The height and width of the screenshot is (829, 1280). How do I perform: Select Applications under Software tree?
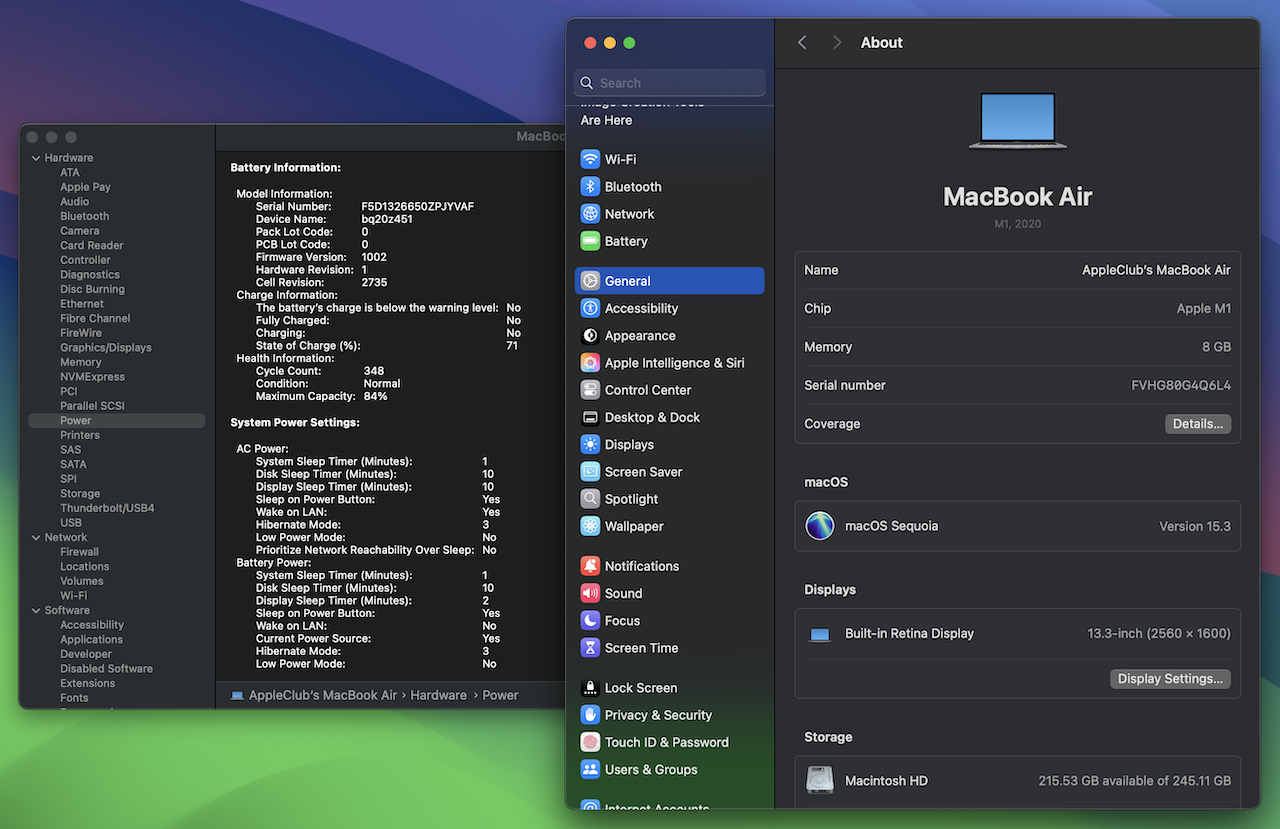(x=91, y=640)
